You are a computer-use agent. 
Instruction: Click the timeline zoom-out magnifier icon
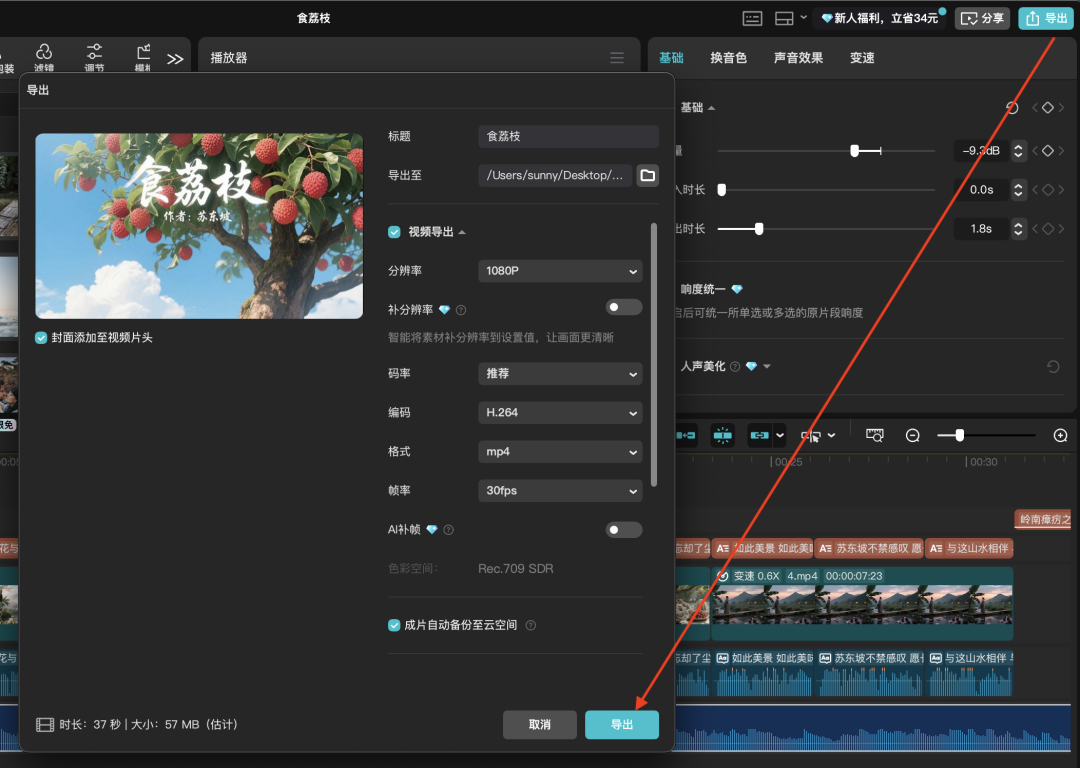click(x=912, y=436)
